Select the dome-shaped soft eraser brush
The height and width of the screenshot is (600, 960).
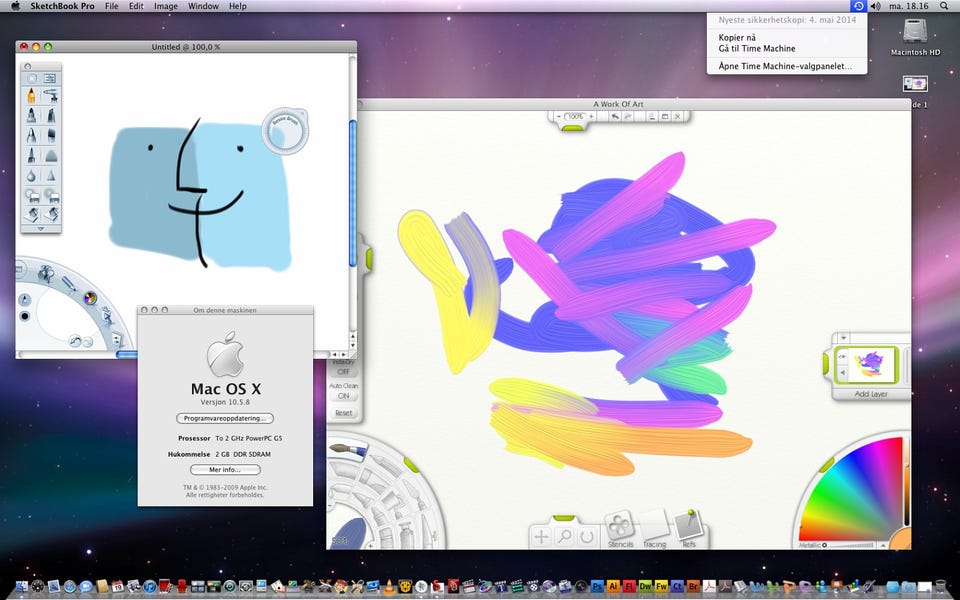tap(51, 156)
